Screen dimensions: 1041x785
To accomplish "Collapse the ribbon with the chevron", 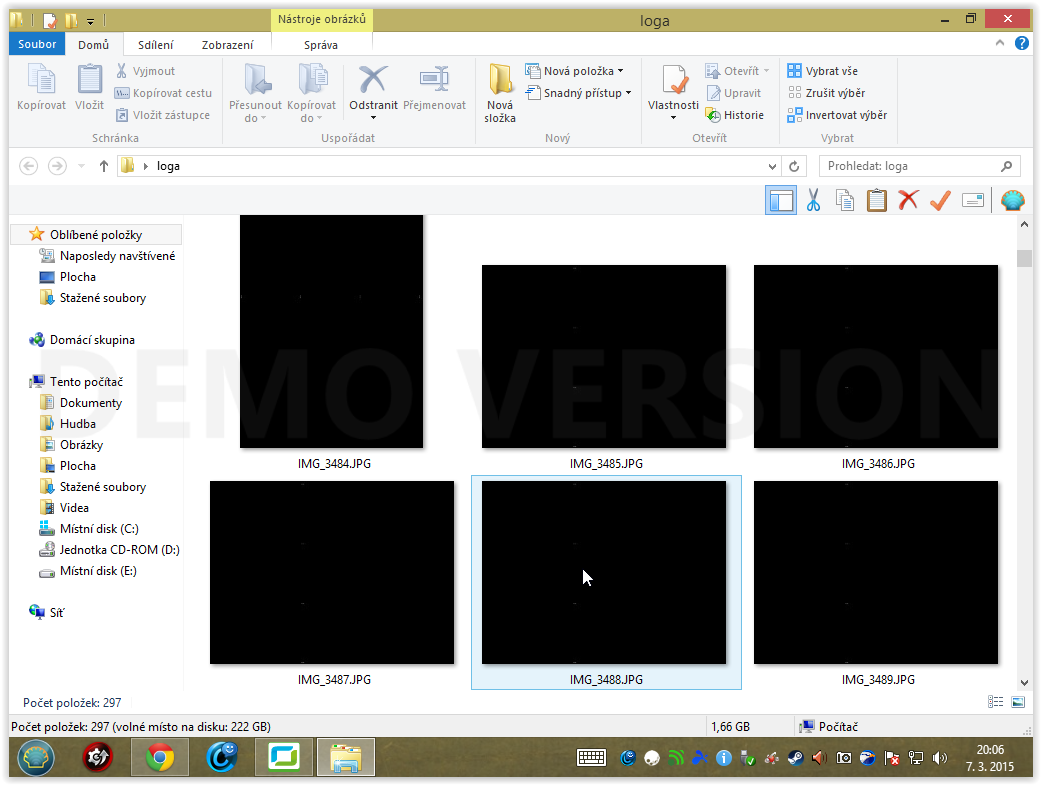I will point(1000,43).
